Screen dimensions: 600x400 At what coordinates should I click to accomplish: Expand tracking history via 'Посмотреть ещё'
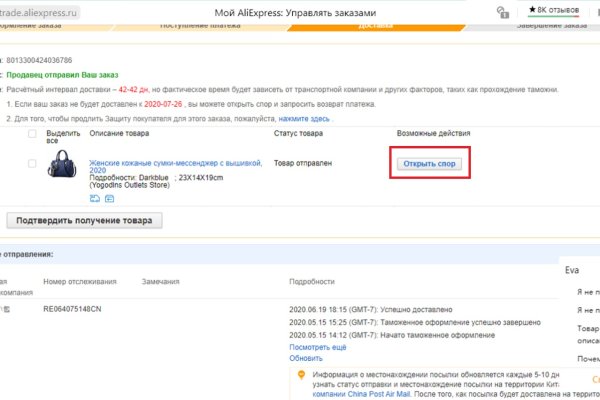[318, 346]
